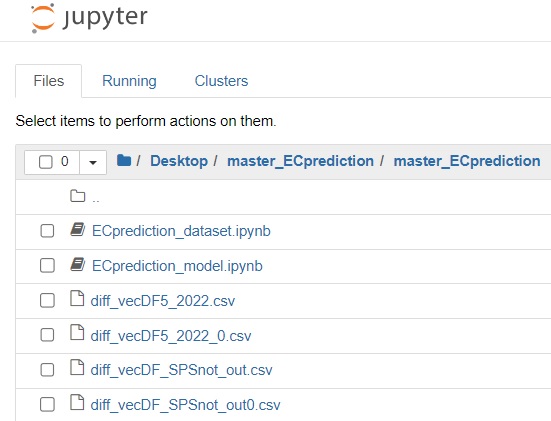Switch to the Running tab
The width and height of the screenshot is (551, 421).
(x=129, y=81)
